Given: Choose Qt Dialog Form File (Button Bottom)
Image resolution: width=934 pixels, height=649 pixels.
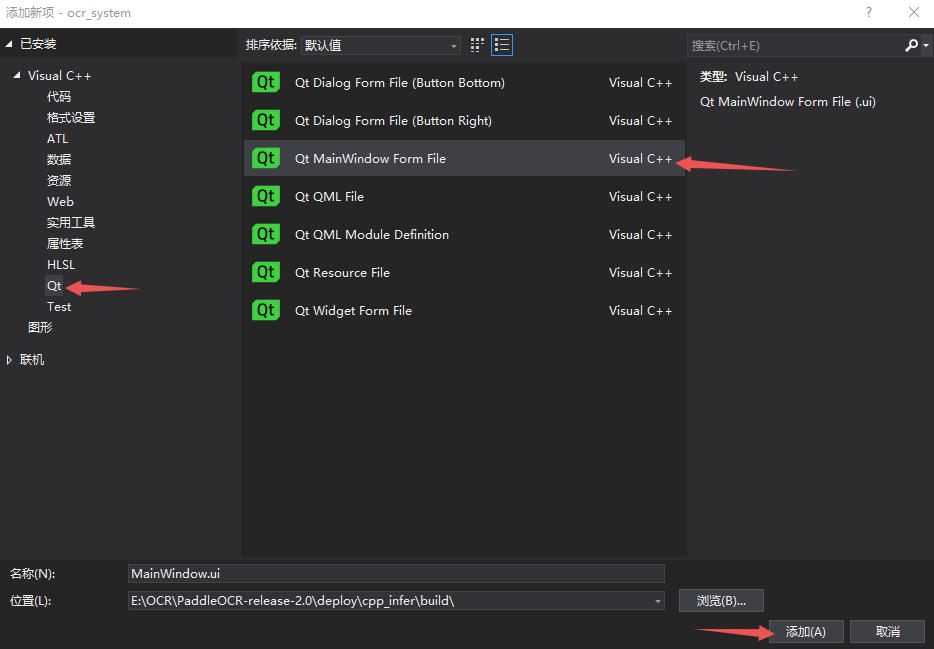Looking at the screenshot, I should [x=464, y=82].
